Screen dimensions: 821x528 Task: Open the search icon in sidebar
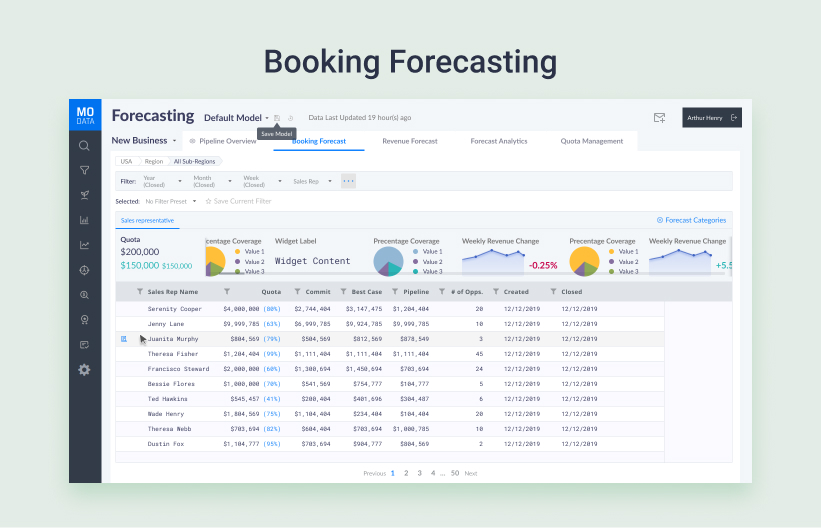point(84,146)
